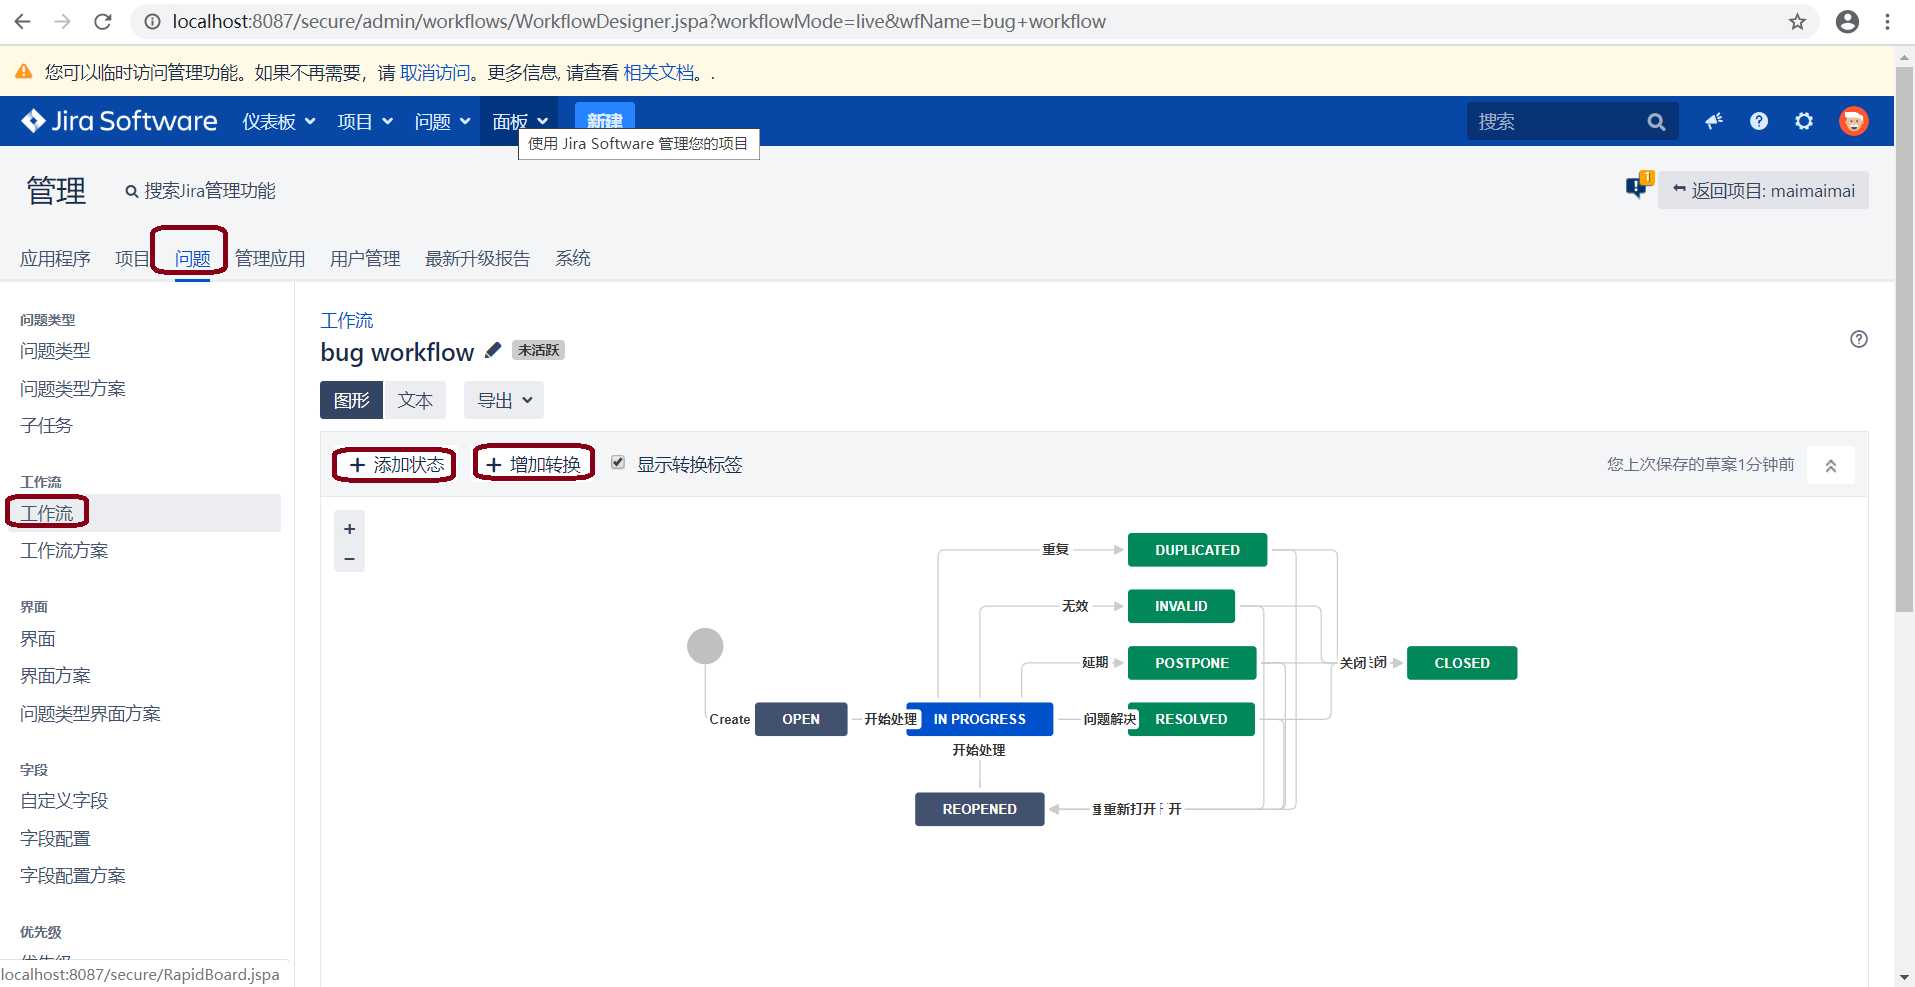Open the help question mark menu
This screenshot has height=987, width=1915.
[1759, 121]
